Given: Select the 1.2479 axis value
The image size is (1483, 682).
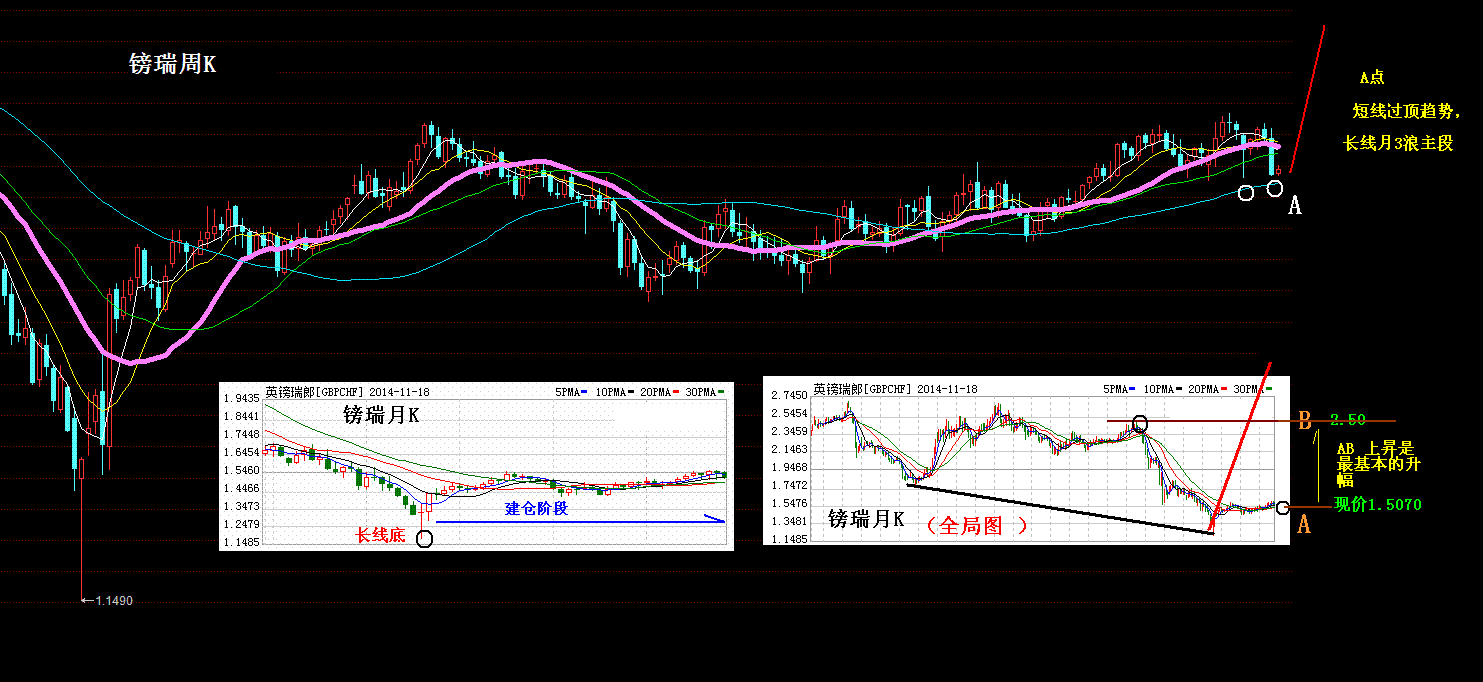Looking at the screenshot, I should pos(242,524).
